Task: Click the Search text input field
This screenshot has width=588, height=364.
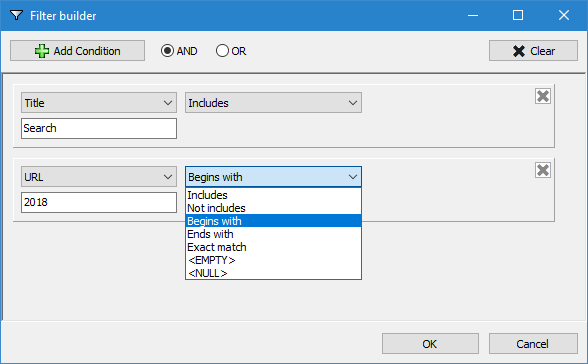Action: click(99, 128)
